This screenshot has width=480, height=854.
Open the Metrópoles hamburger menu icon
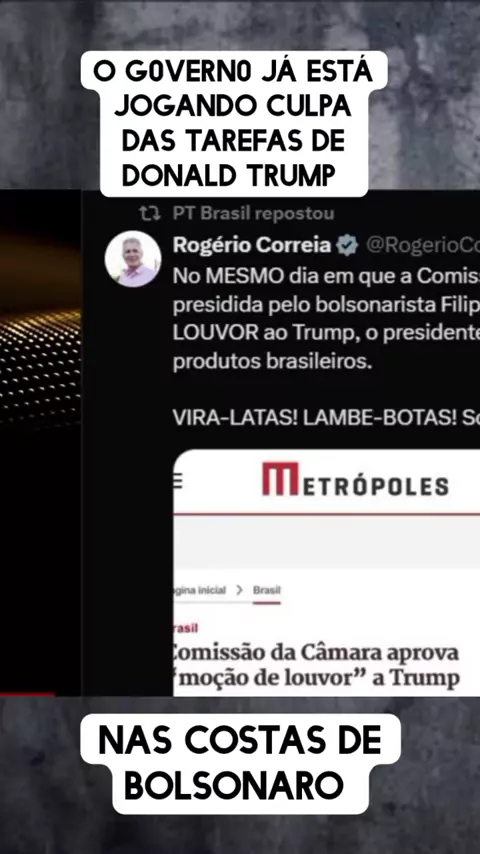tap(178, 481)
